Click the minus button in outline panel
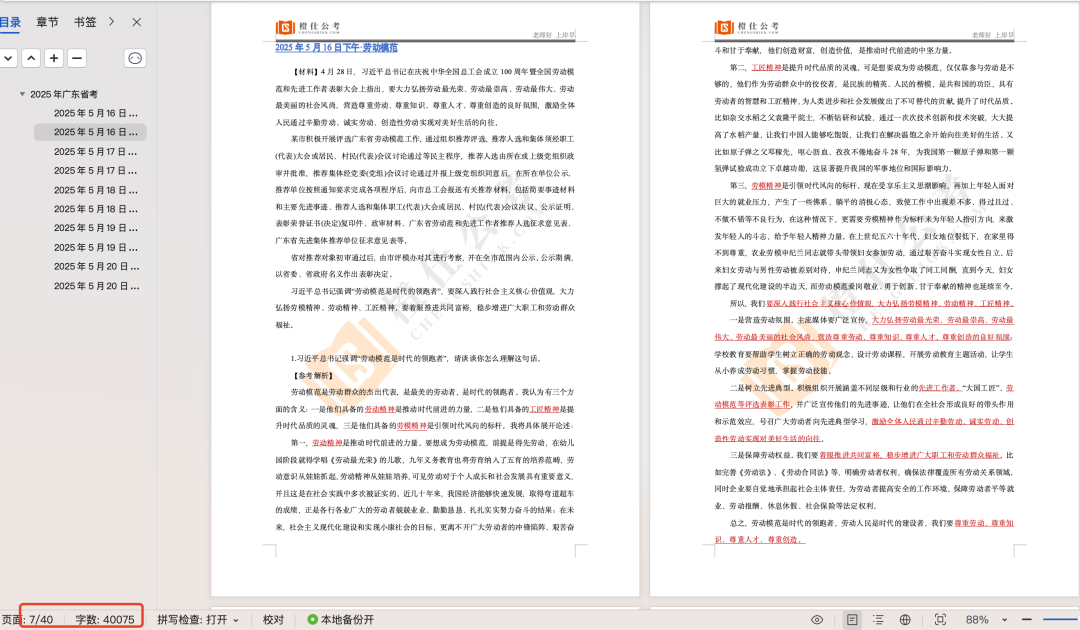Viewport: 1080px width, 630px height. pyautogui.click(x=77, y=58)
